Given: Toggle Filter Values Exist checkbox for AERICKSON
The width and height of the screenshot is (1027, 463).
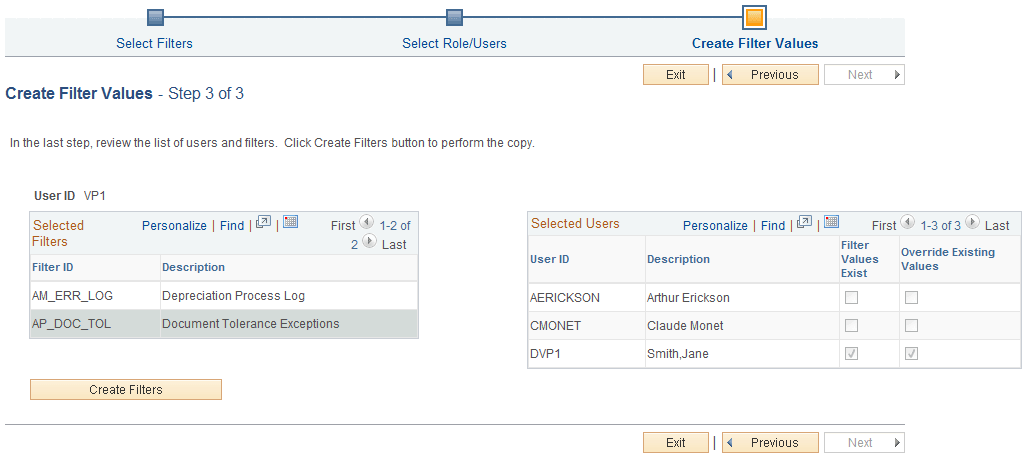Looking at the screenshot, I should pyautogui.click(x=851, y=297).
